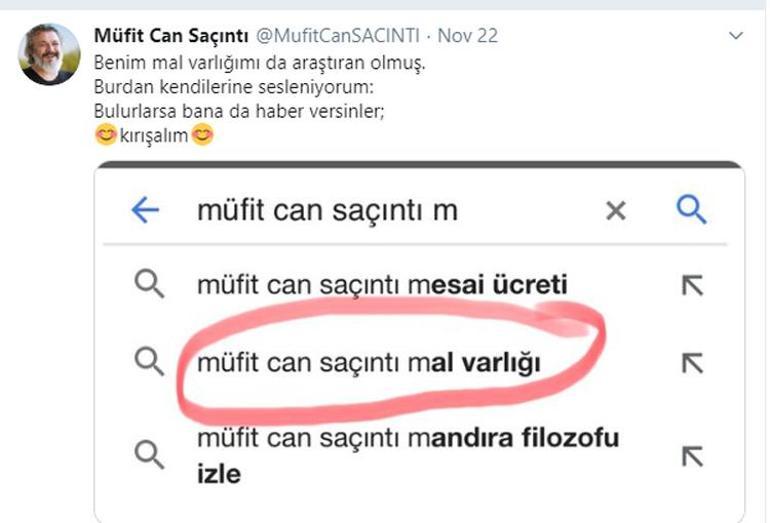
Task: Open the @MufitCanSACINTI handle link
Action: (338, 37)
